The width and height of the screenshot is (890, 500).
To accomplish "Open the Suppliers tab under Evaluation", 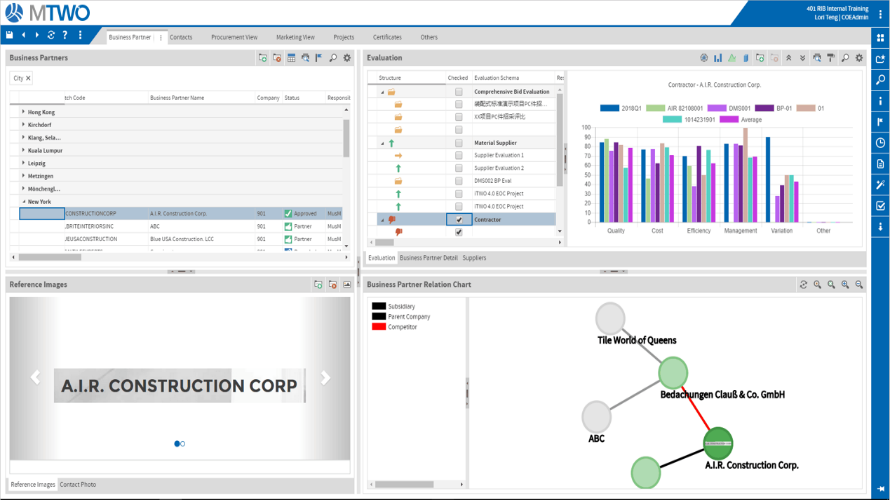I will [x=474, y=258].
